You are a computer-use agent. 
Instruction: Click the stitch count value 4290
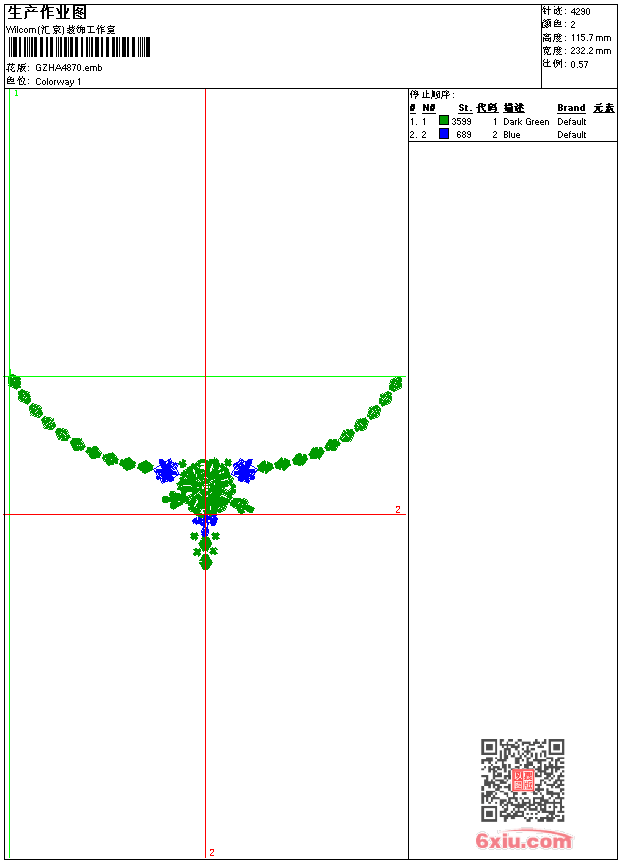(x=581, y=11)
